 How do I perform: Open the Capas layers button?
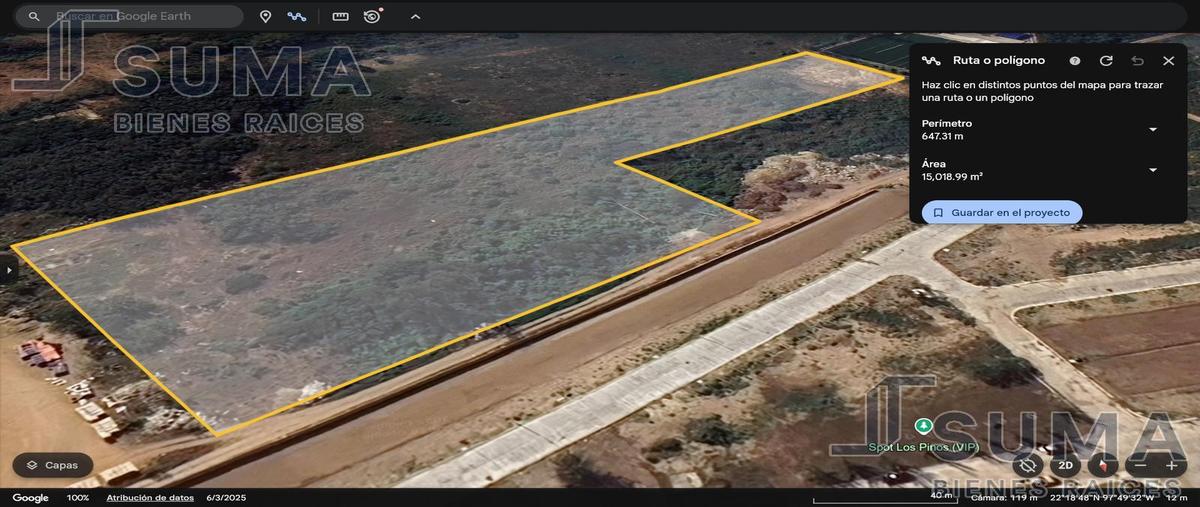53,465
